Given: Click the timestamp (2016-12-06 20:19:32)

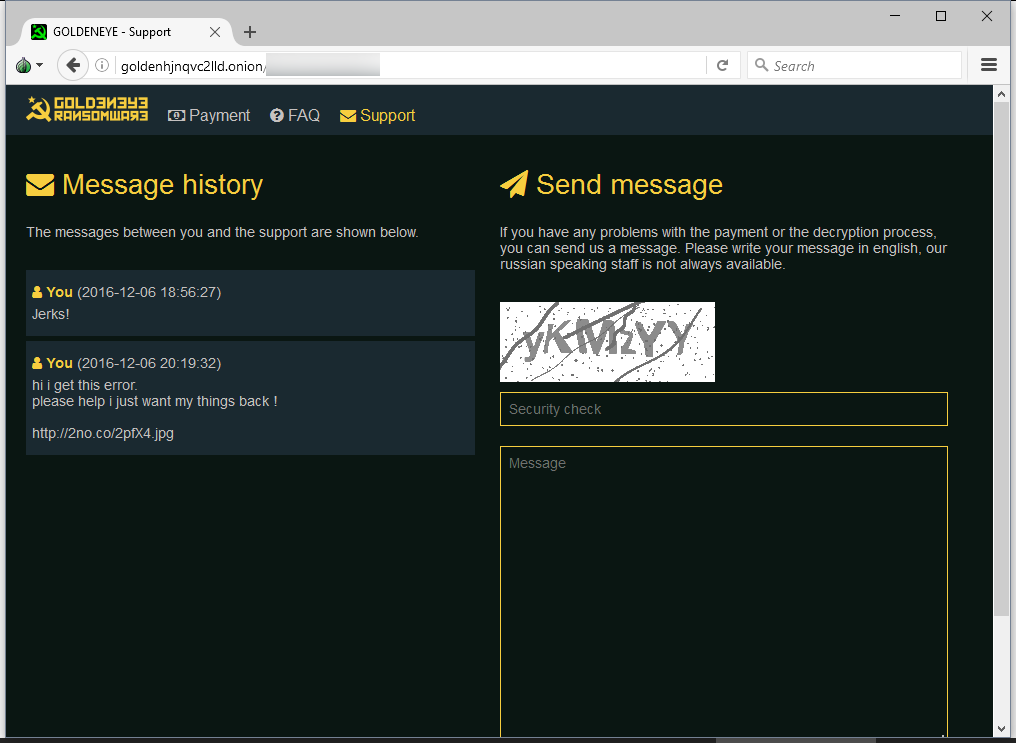Looking at the screenshot, I should [149, 363].
